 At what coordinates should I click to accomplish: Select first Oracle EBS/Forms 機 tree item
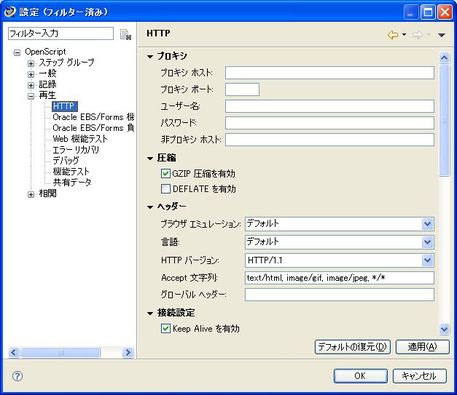93,117
